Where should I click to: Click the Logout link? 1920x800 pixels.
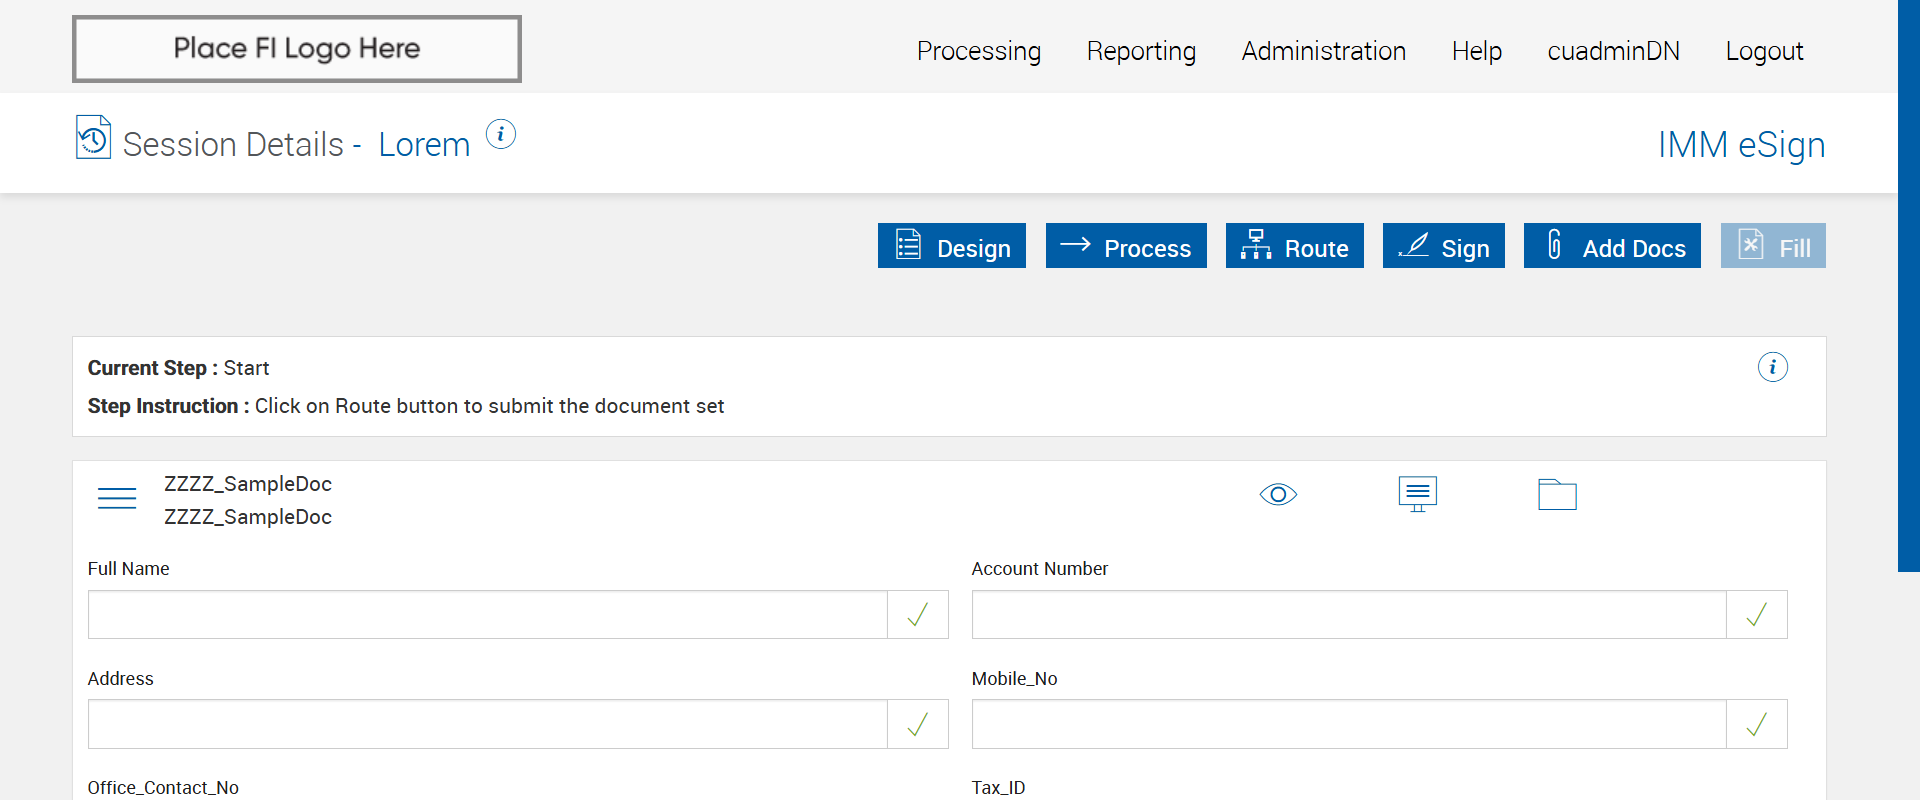(1764, 51)
